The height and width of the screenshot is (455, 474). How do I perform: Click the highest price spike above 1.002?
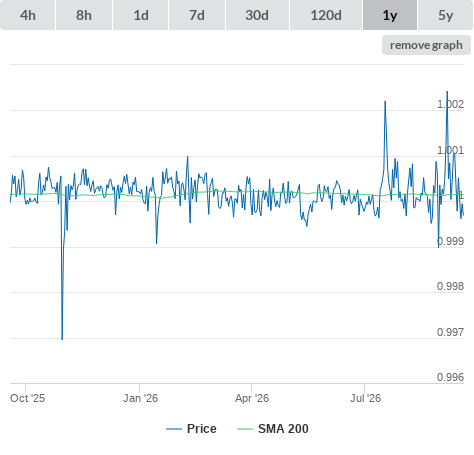coord(447,92)
